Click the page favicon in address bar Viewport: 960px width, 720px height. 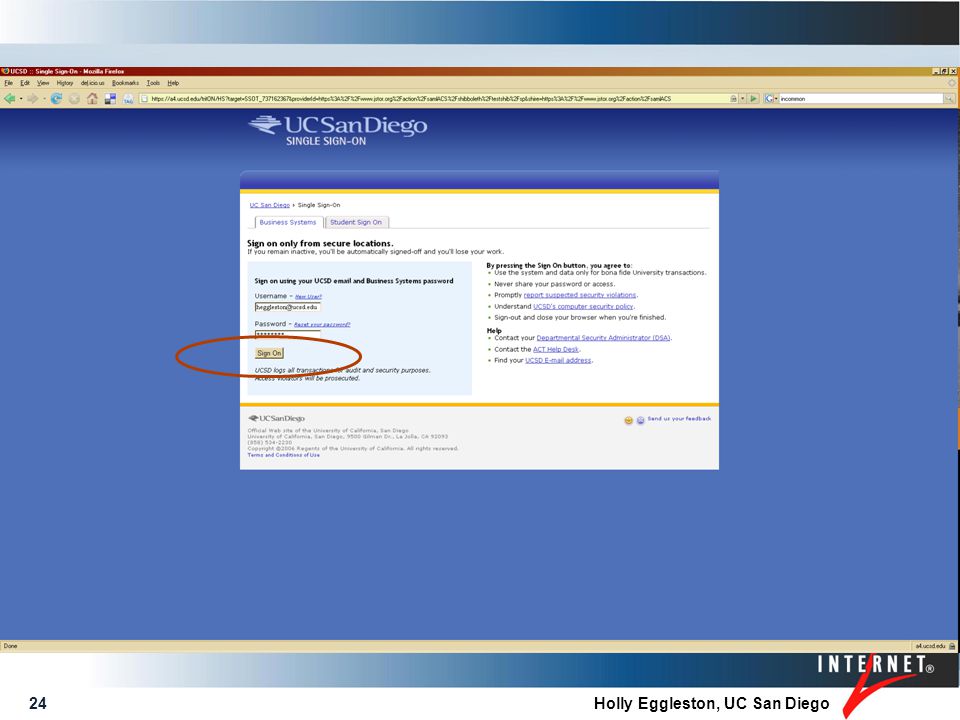click(144, 99)
